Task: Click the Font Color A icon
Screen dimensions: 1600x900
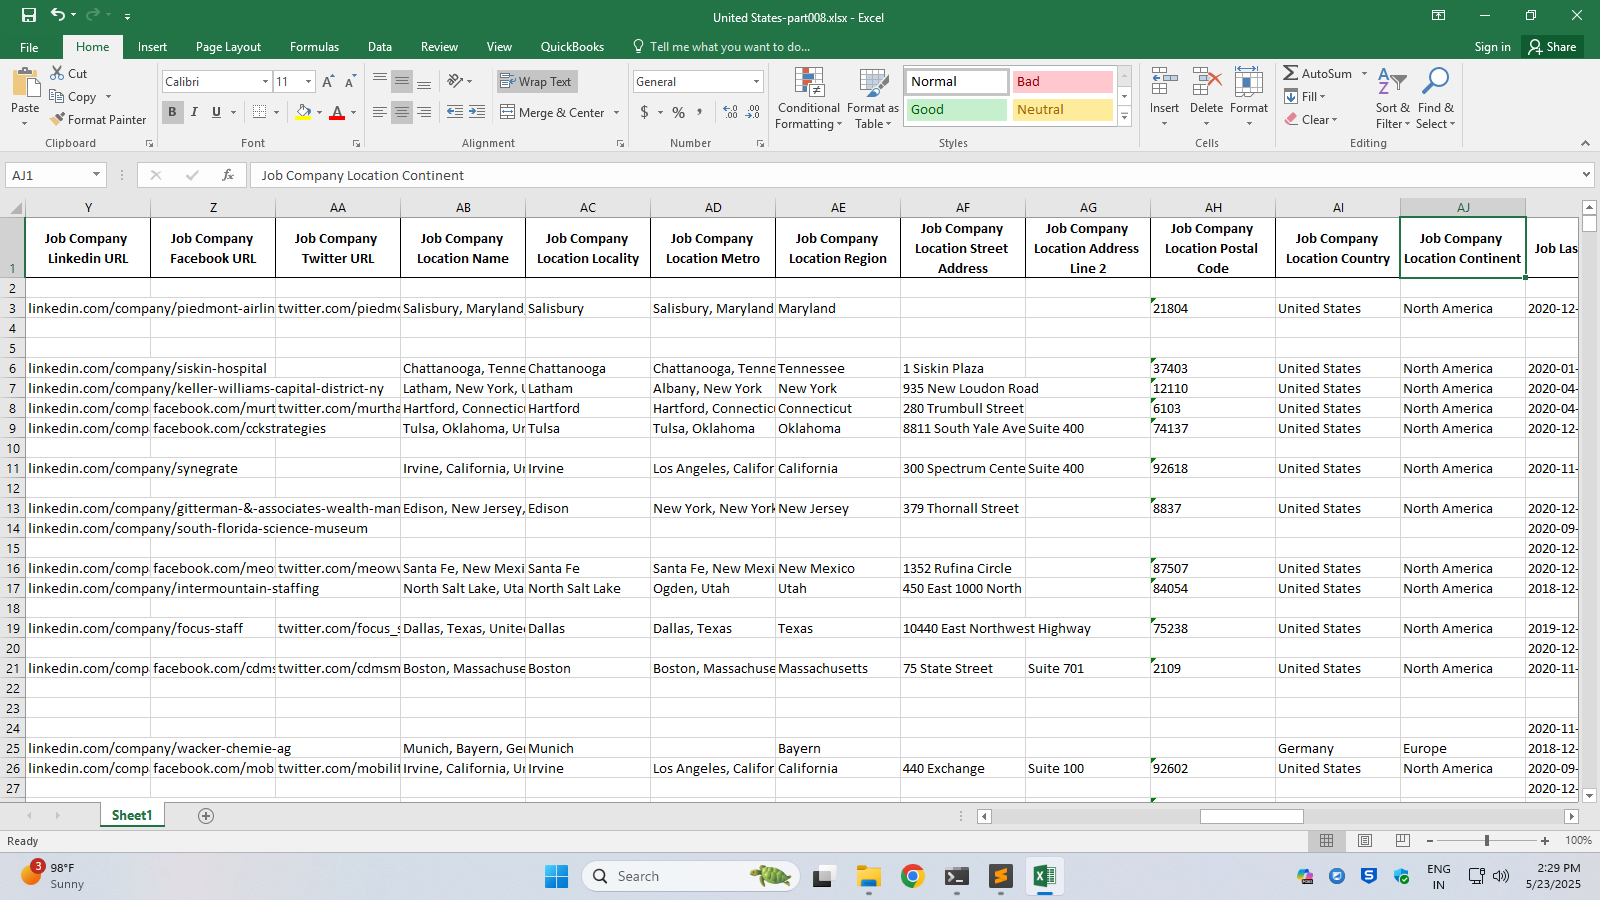Action: [337, 112]
